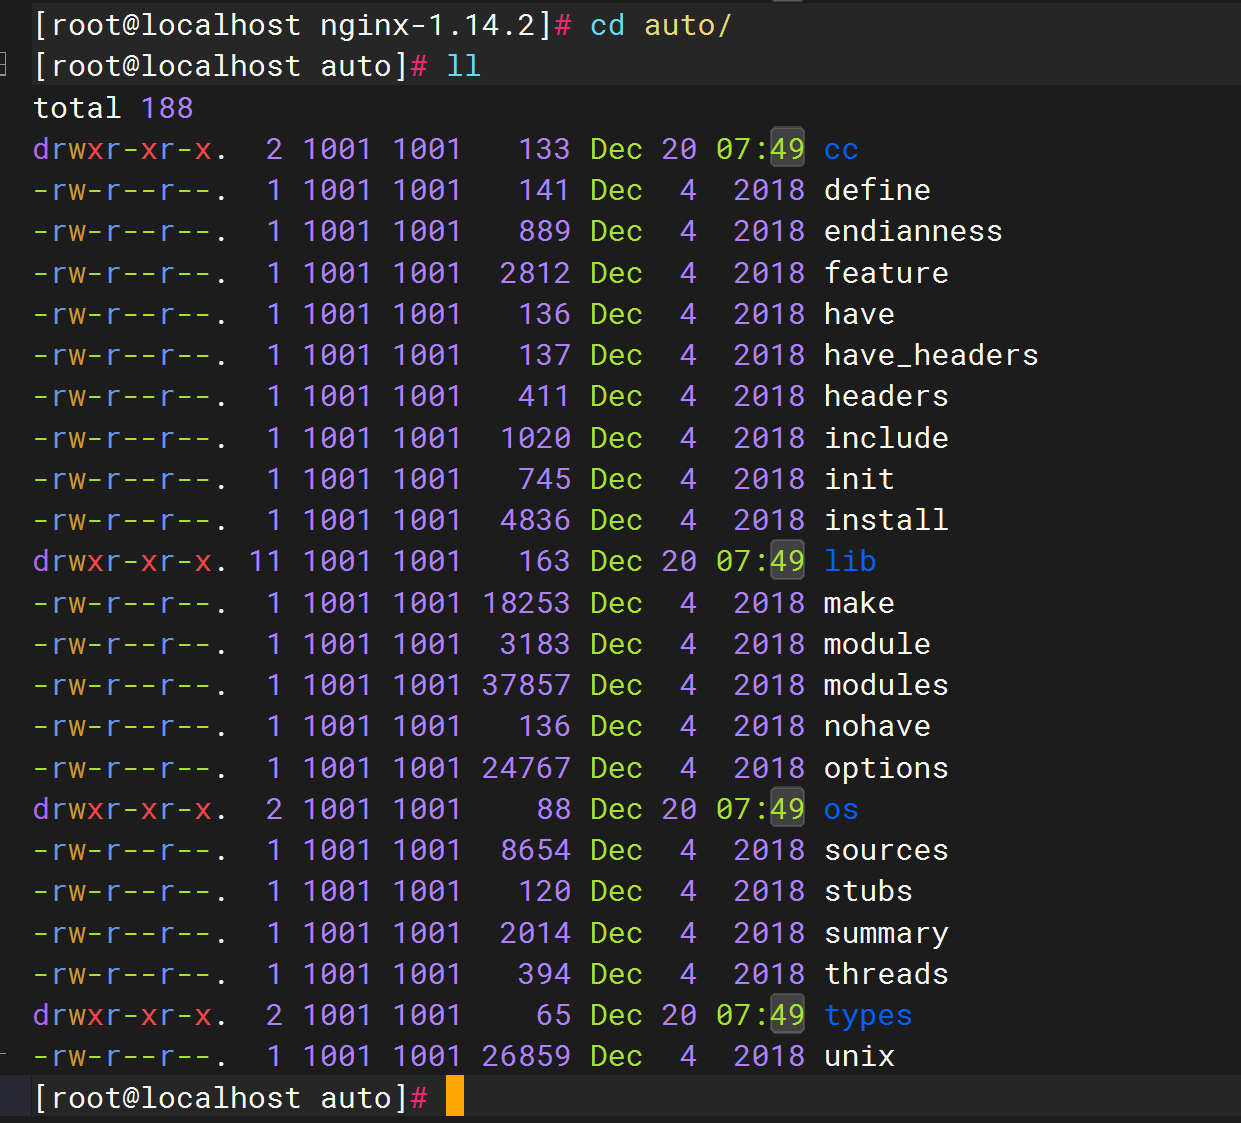Image resolution: width=1241 pixels, height=1123 pixels.
Task: Click the 'total 188' output line
Action: [x=113, y=108]
